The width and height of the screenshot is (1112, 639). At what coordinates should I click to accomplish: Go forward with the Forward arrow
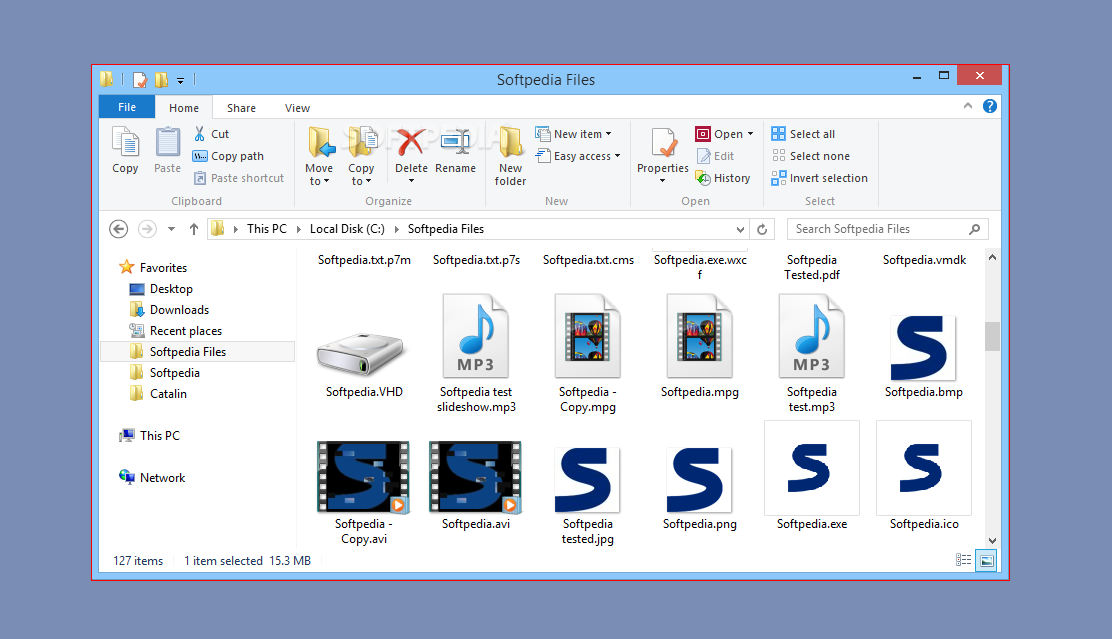147,229
